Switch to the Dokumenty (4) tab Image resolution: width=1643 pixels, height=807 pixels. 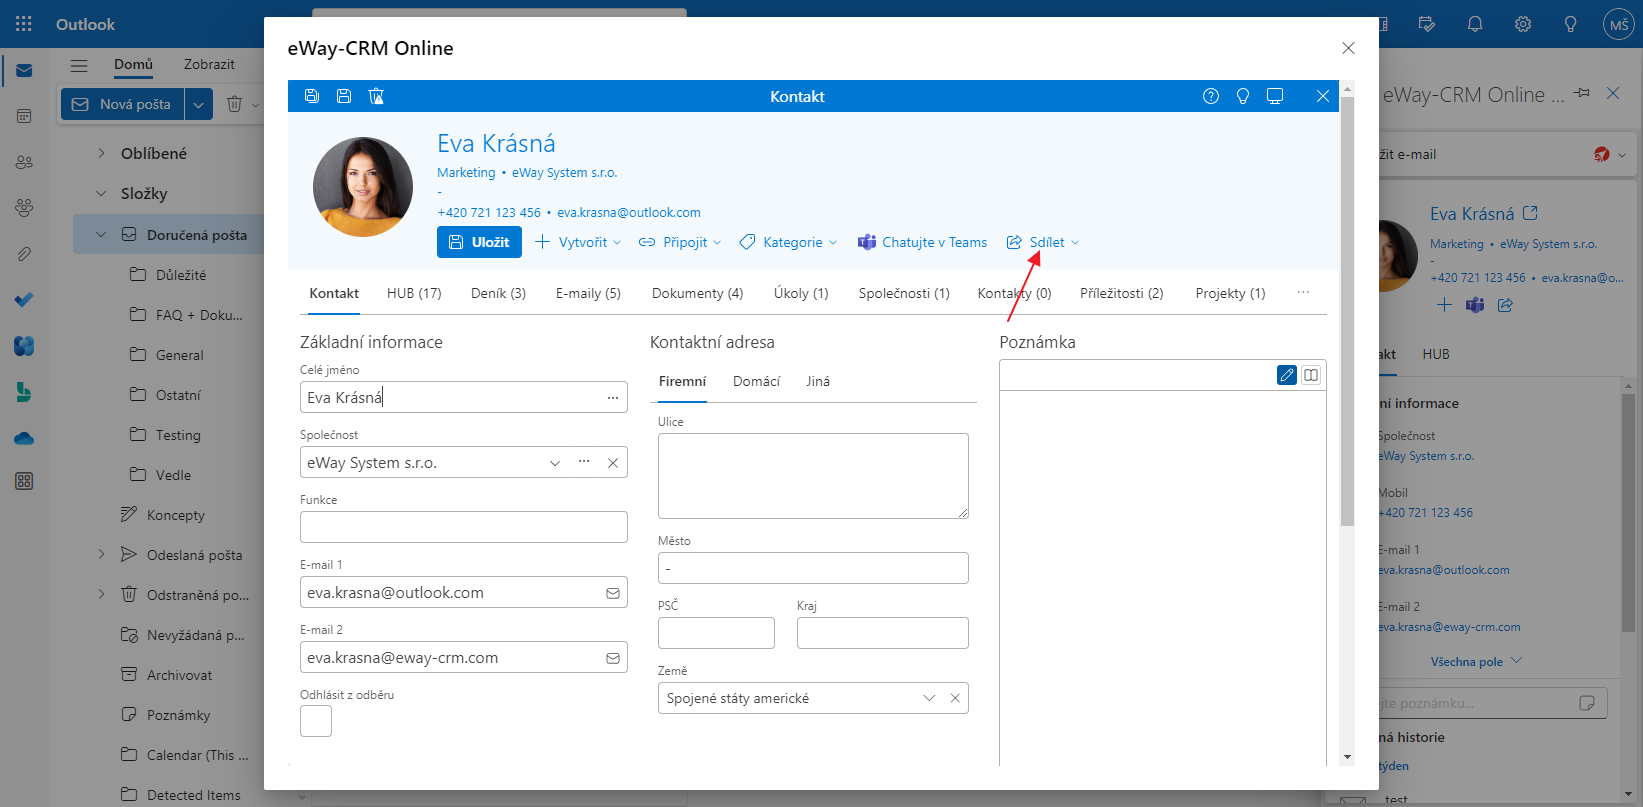(x=697, y=293)
